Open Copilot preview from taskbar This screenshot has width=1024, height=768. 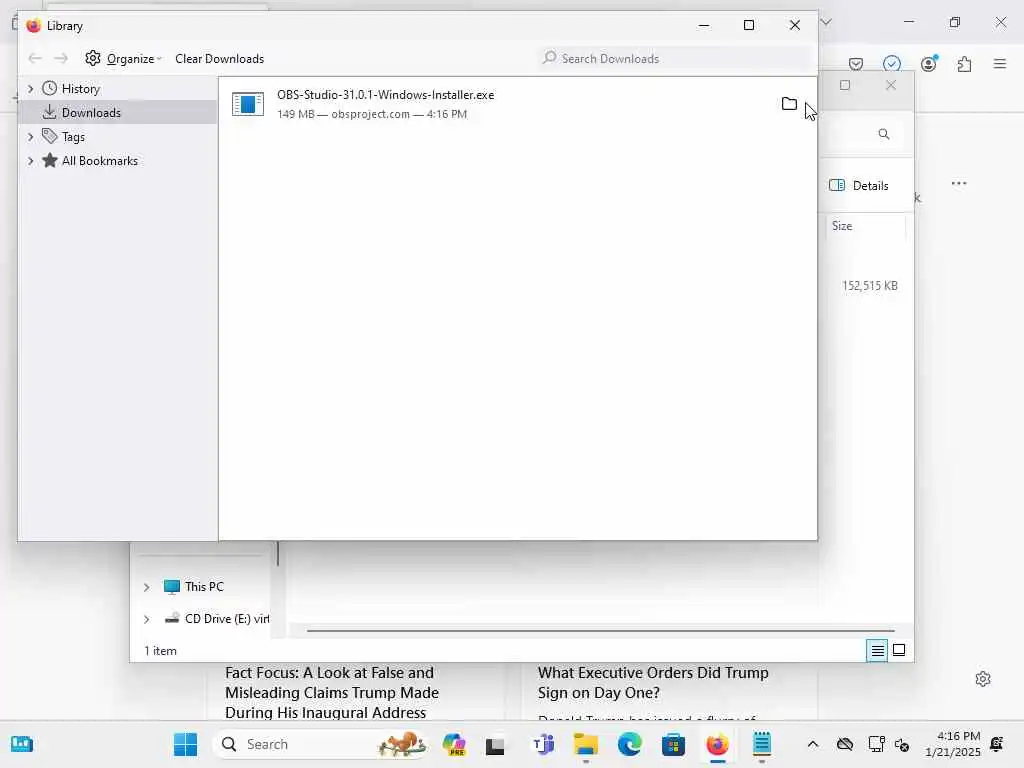pyautogui.click(x=454, y=744)
